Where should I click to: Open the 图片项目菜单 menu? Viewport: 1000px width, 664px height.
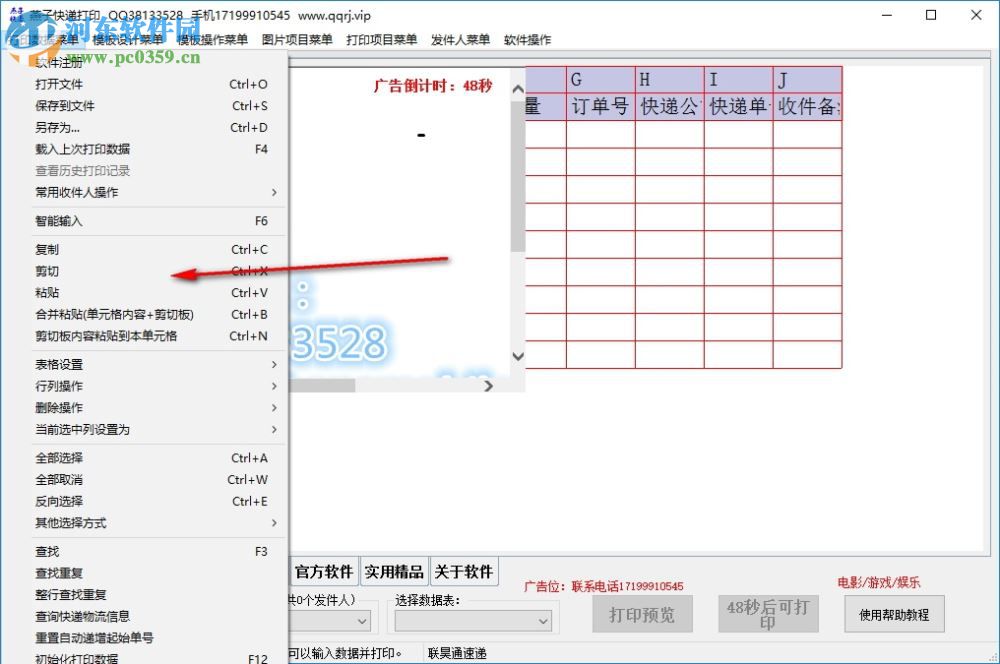click(297, 40)
